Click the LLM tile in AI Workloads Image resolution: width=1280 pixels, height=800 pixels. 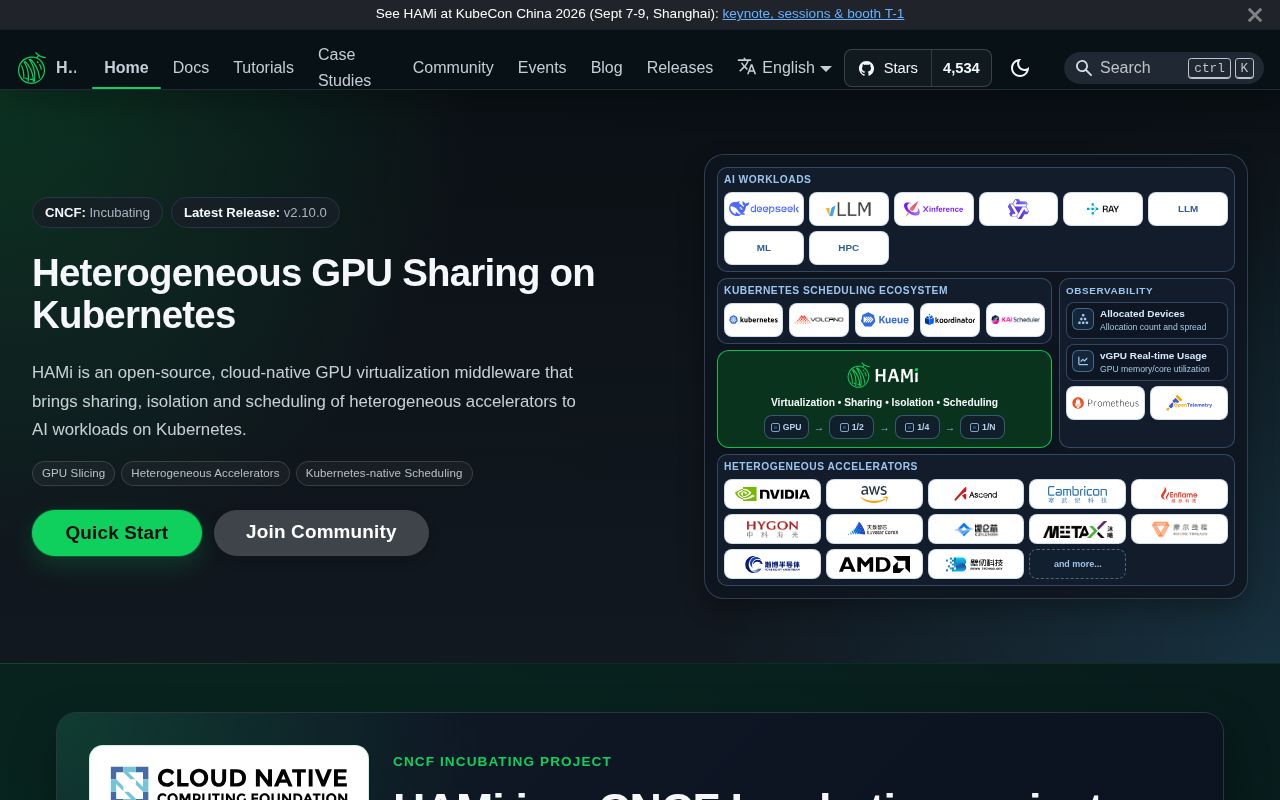pyautogui.click(x=1188, y=209)
